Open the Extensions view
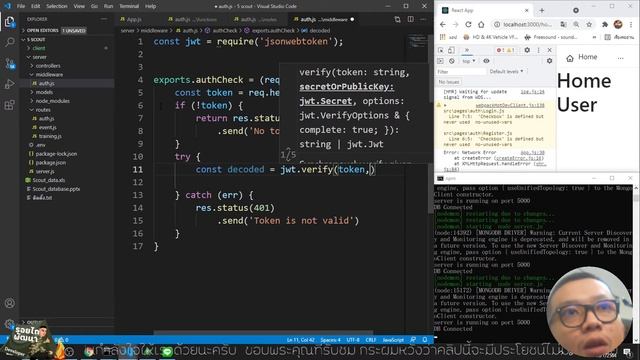 tap(9, 105)
